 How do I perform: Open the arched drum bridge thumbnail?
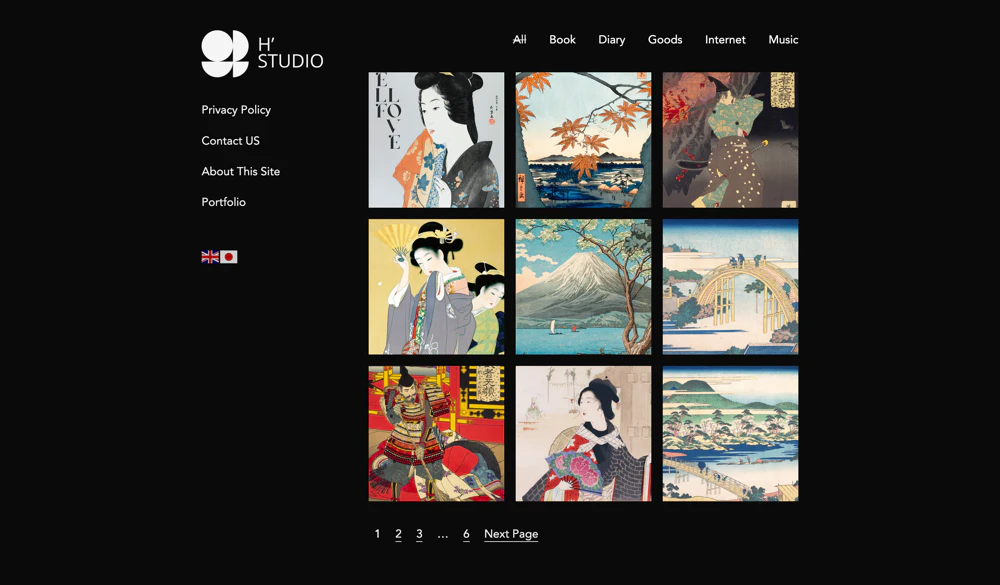(730, 286)
